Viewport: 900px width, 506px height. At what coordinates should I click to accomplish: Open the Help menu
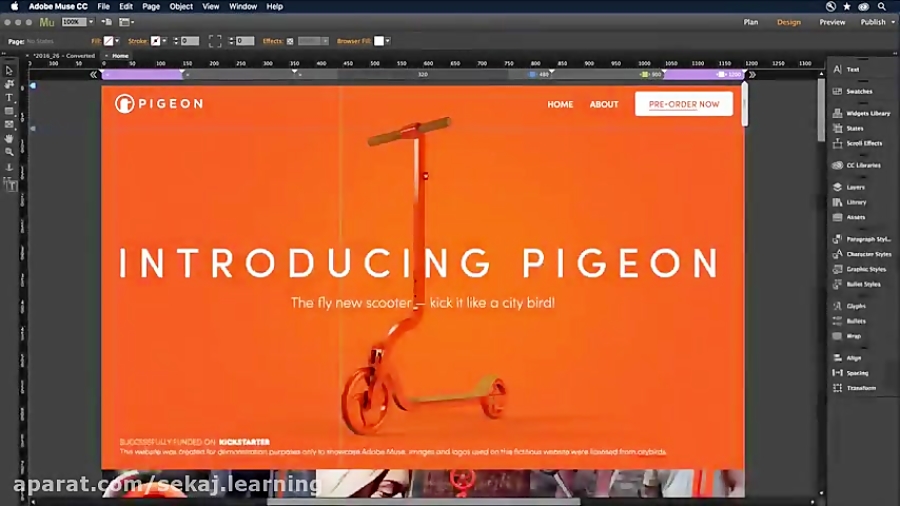[x=274, y=6]
